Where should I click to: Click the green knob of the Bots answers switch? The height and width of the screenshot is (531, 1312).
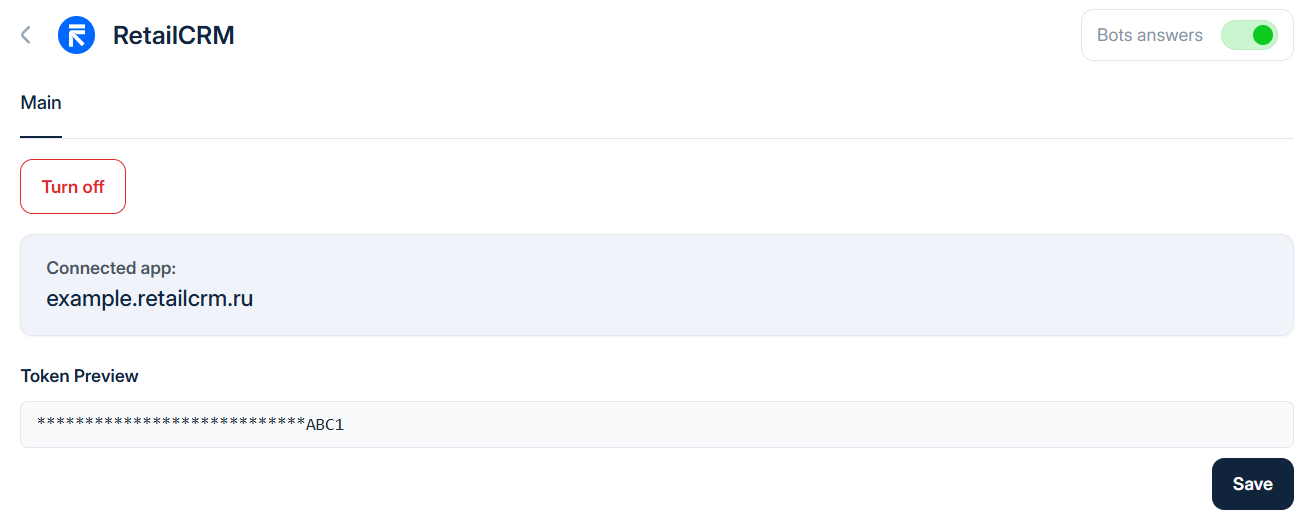tap(1262, 35)
